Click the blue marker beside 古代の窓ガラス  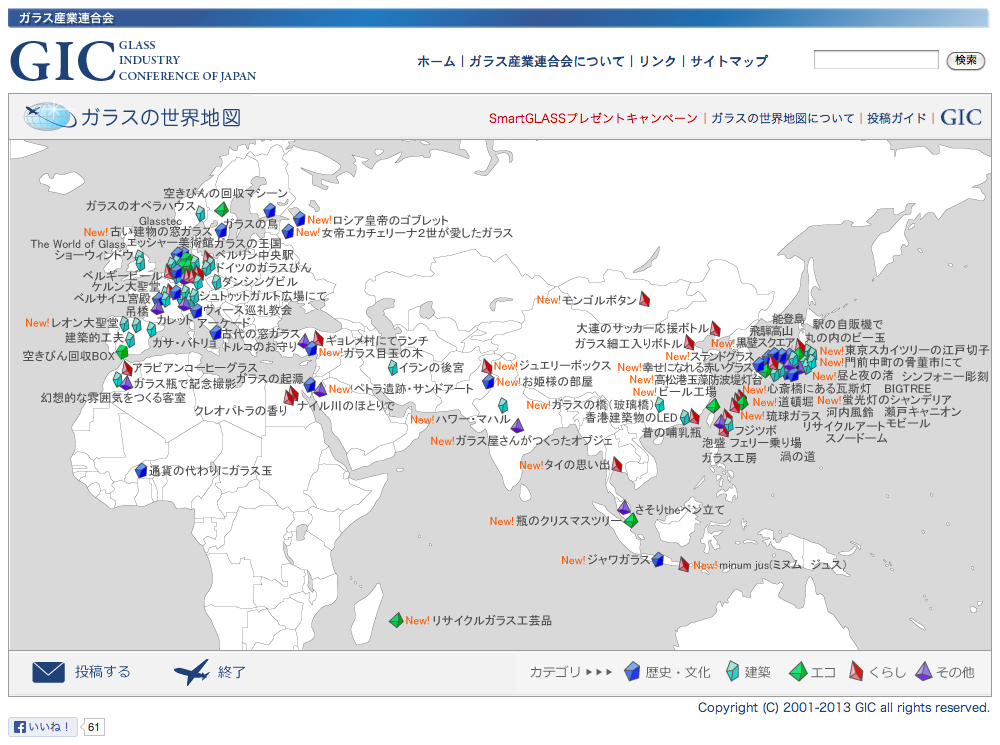tap(216, 333)
